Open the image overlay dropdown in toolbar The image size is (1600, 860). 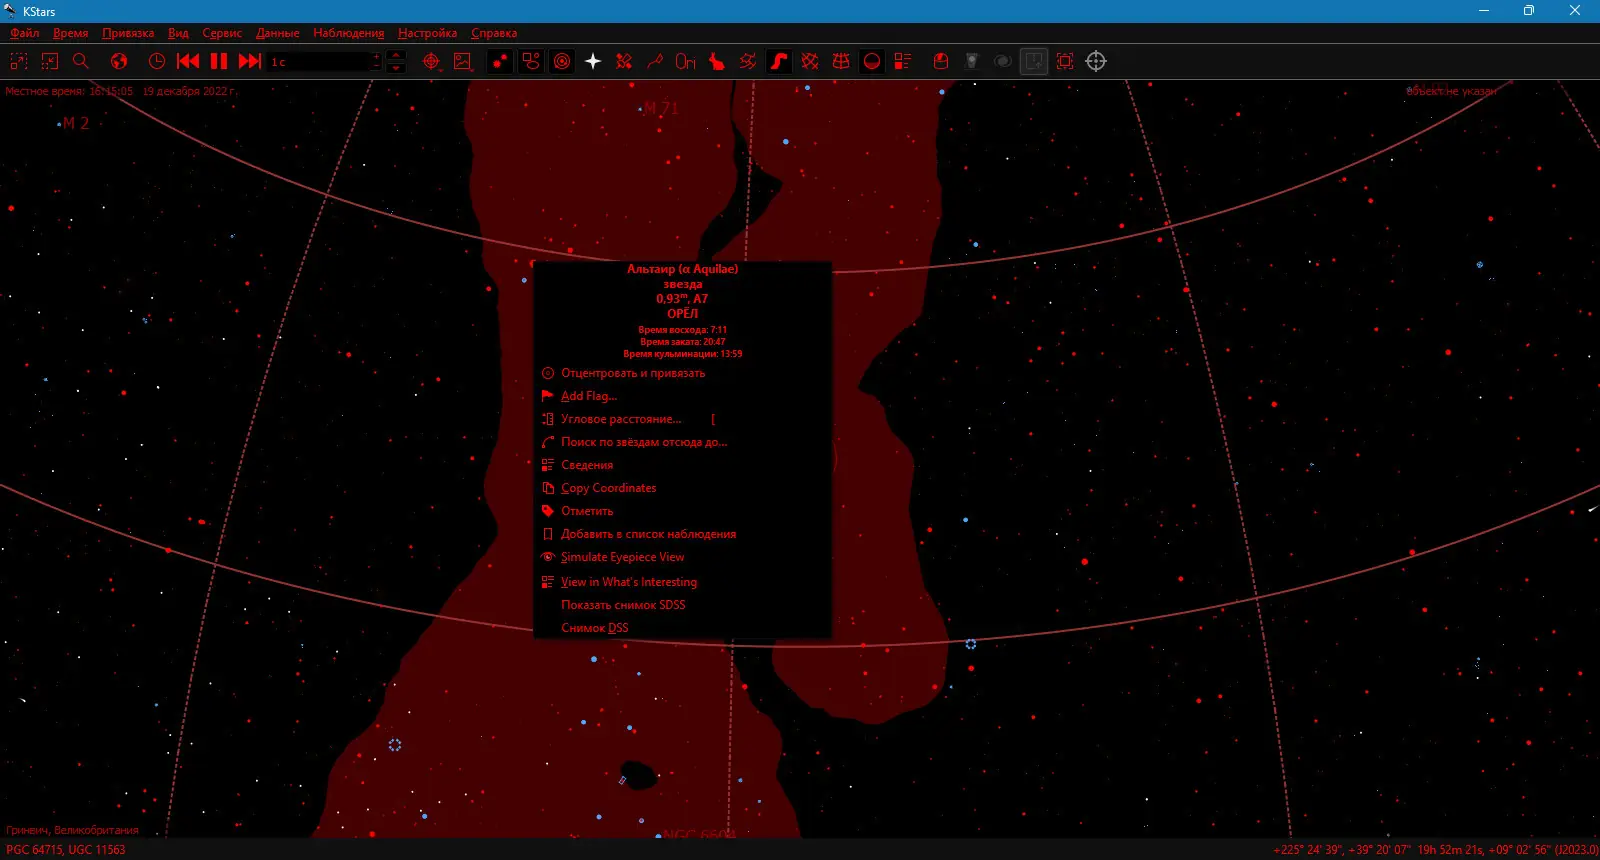pos(463,61)
